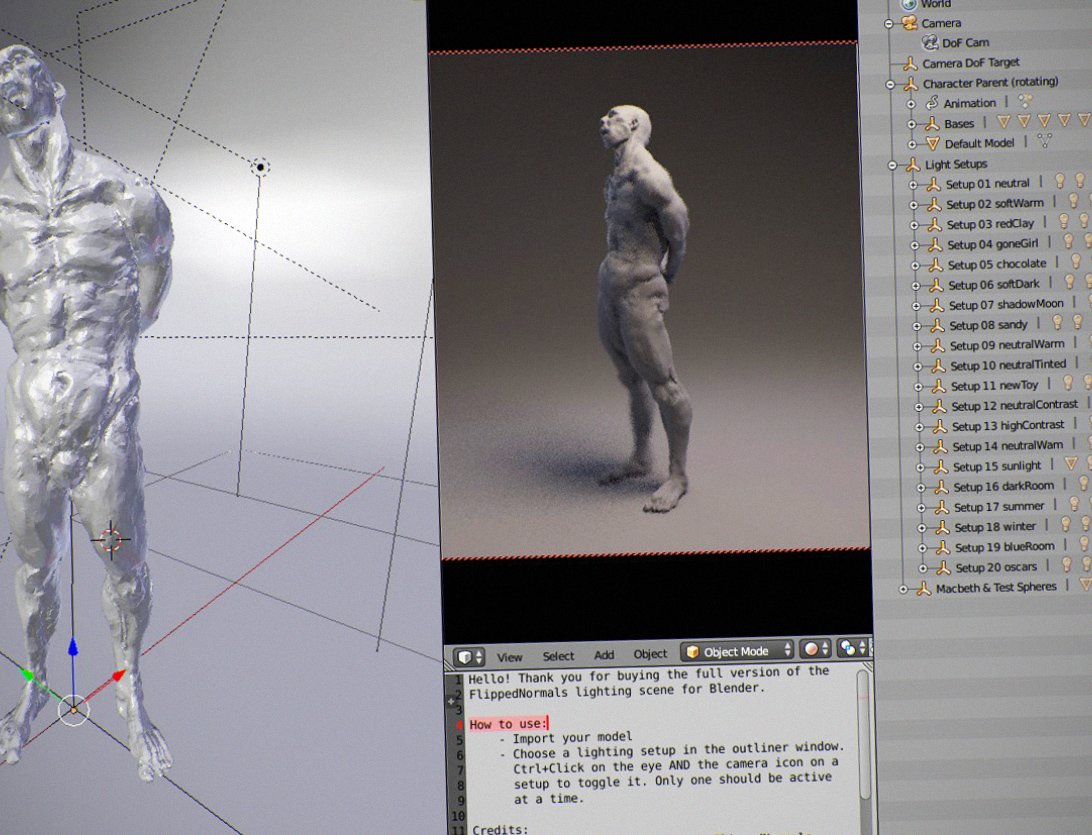The image size is (1092, 835).
Task: Select Setup 06 softDark in outliner
Action: coord(994,285)
